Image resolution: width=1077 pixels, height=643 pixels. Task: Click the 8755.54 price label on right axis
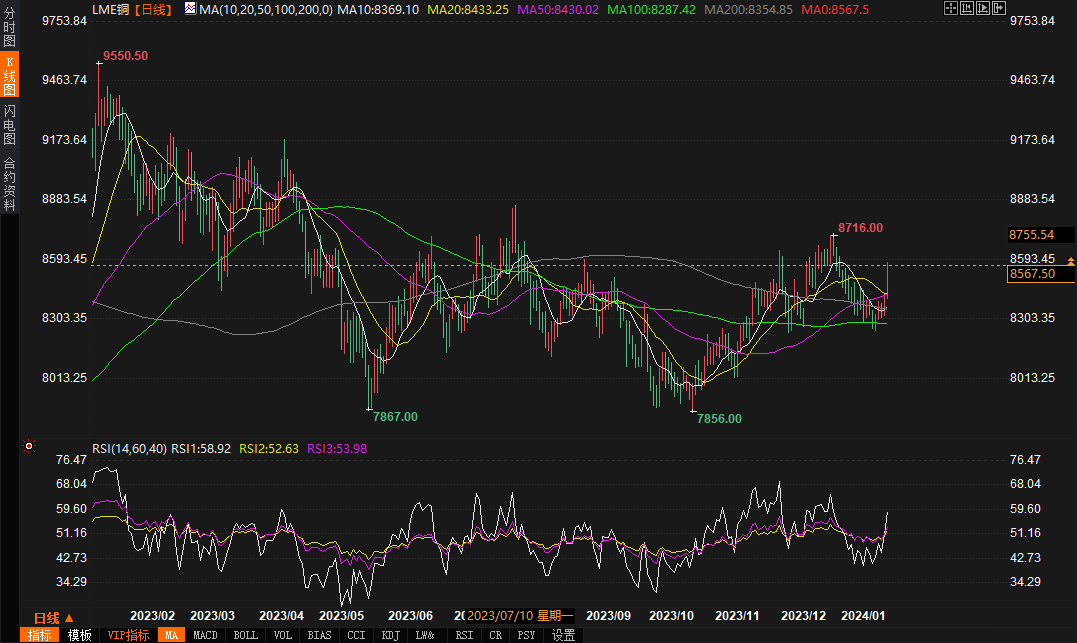coord(1032,235)
